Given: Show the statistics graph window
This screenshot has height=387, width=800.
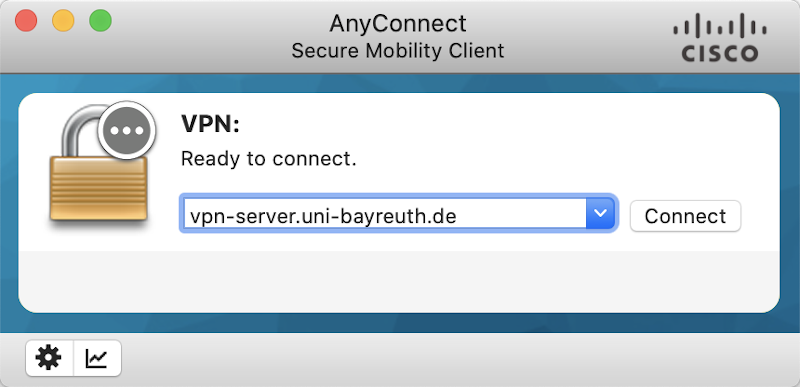Looking at the screenshot, I should coord(97,358).
